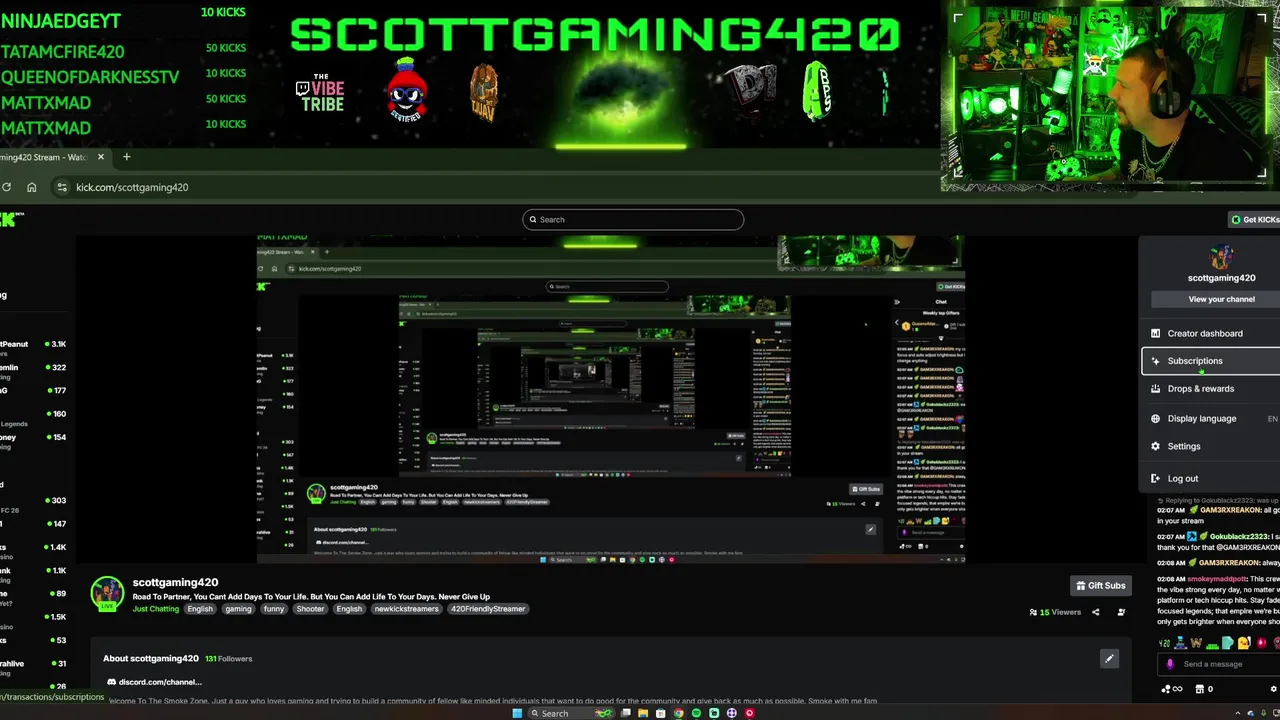Click the smokeymaddpott username in chat
The width and height of the screenshot is (1280, 720).
(1218, 579)
